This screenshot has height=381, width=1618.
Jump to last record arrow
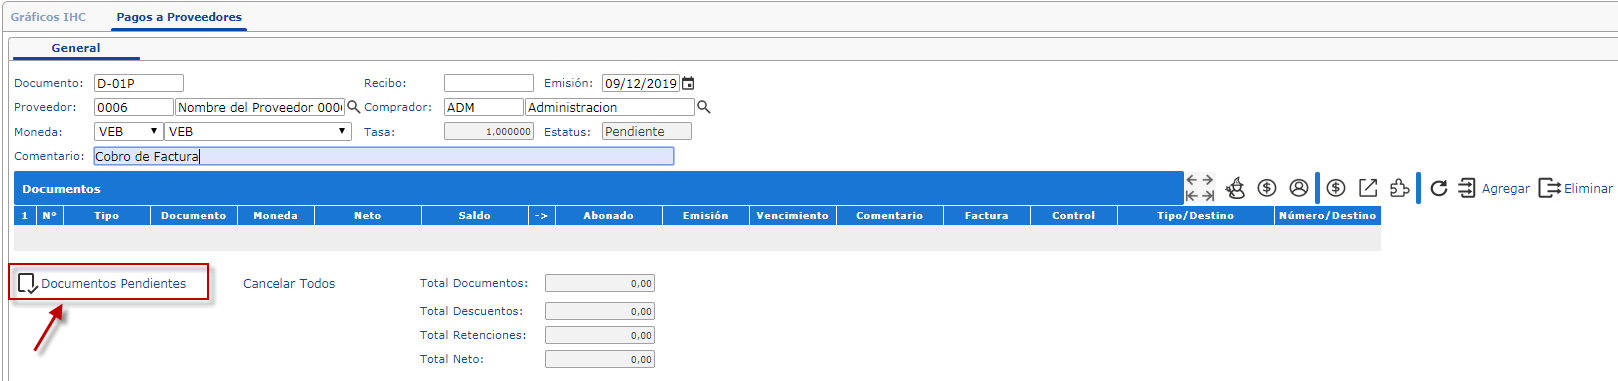[x=1208, y=196]
